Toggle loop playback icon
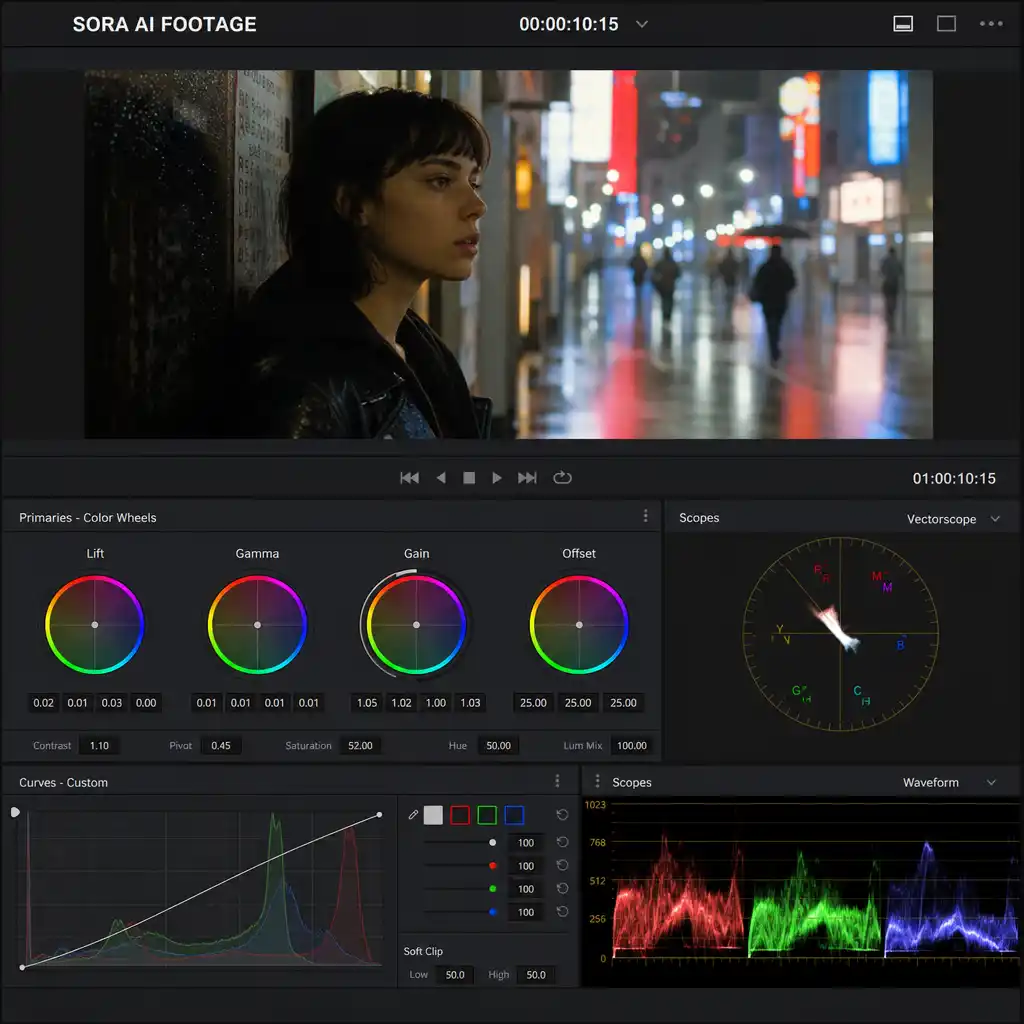This screenshot has width=1024, height=1024. (x=562, y=478)
